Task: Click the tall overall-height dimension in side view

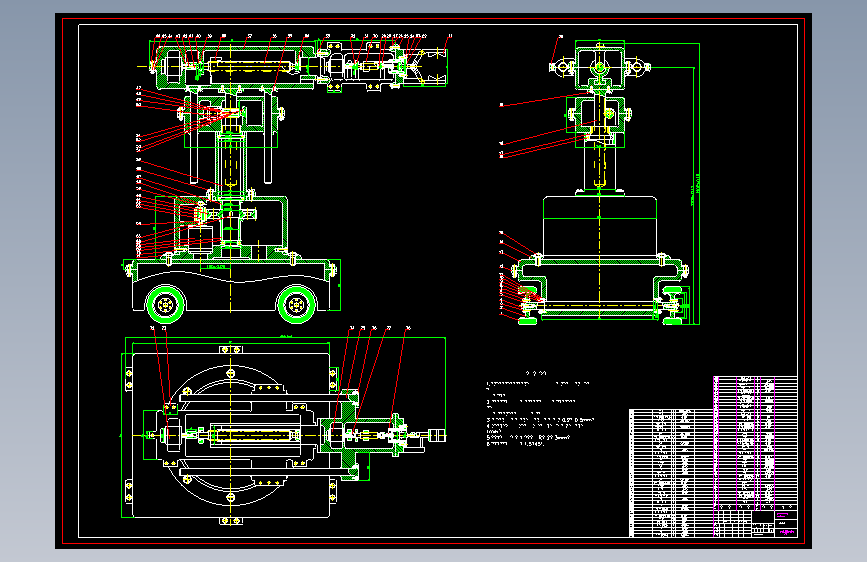Action: click(x=698, y=183)
